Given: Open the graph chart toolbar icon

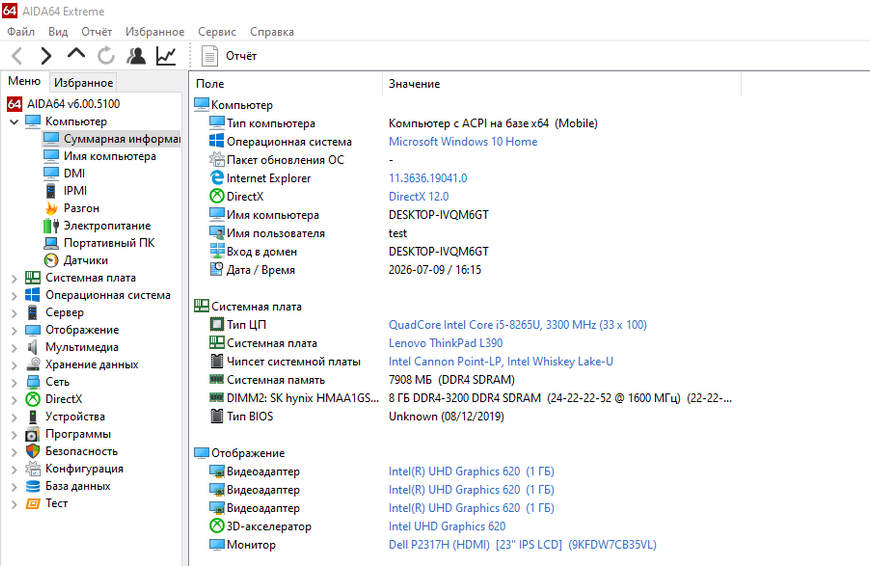Looking at the screenshot, I should coord(166,55).
